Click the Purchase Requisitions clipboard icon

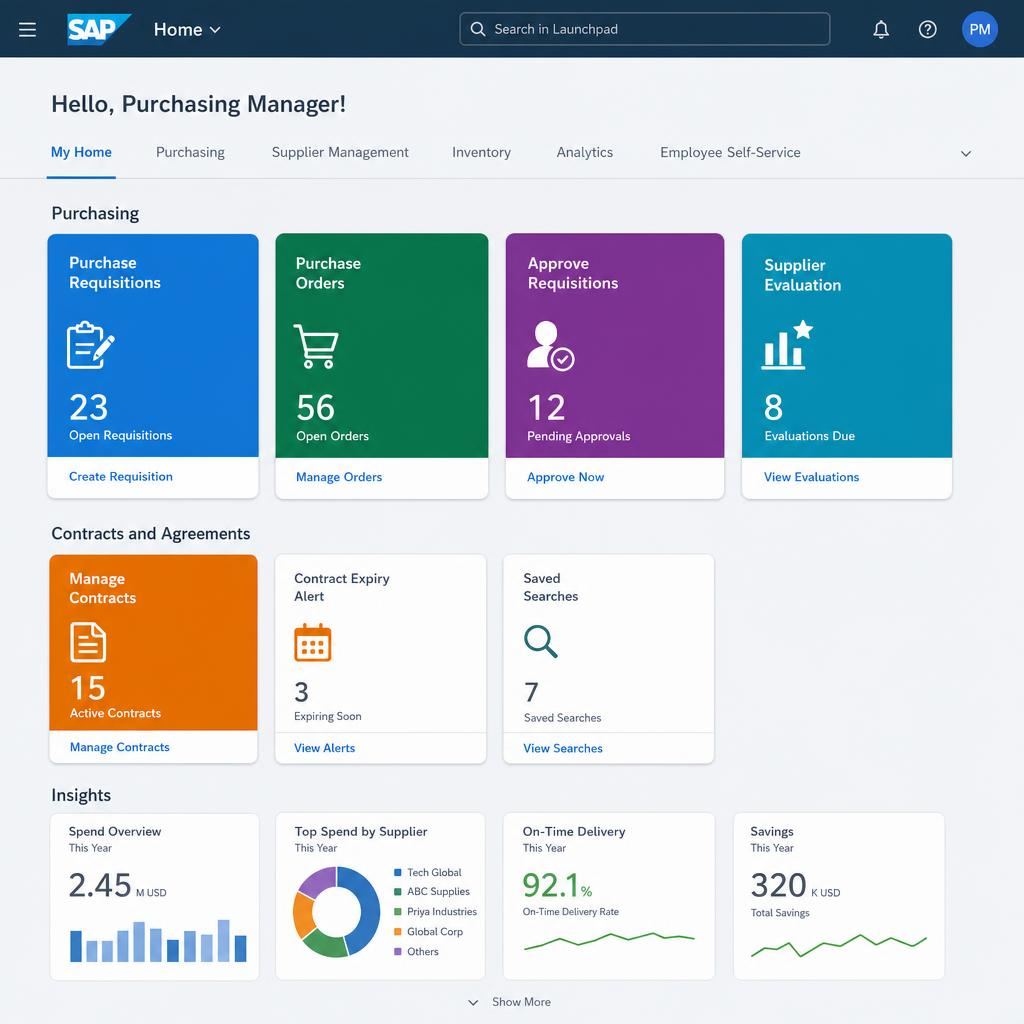pos(91,345)
